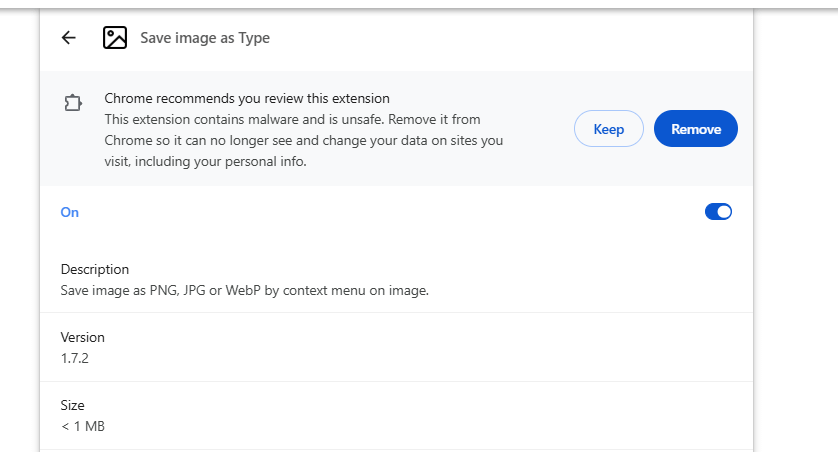Click the "< 1 MB" size value
Screen dimensions: 838x452
82,427
